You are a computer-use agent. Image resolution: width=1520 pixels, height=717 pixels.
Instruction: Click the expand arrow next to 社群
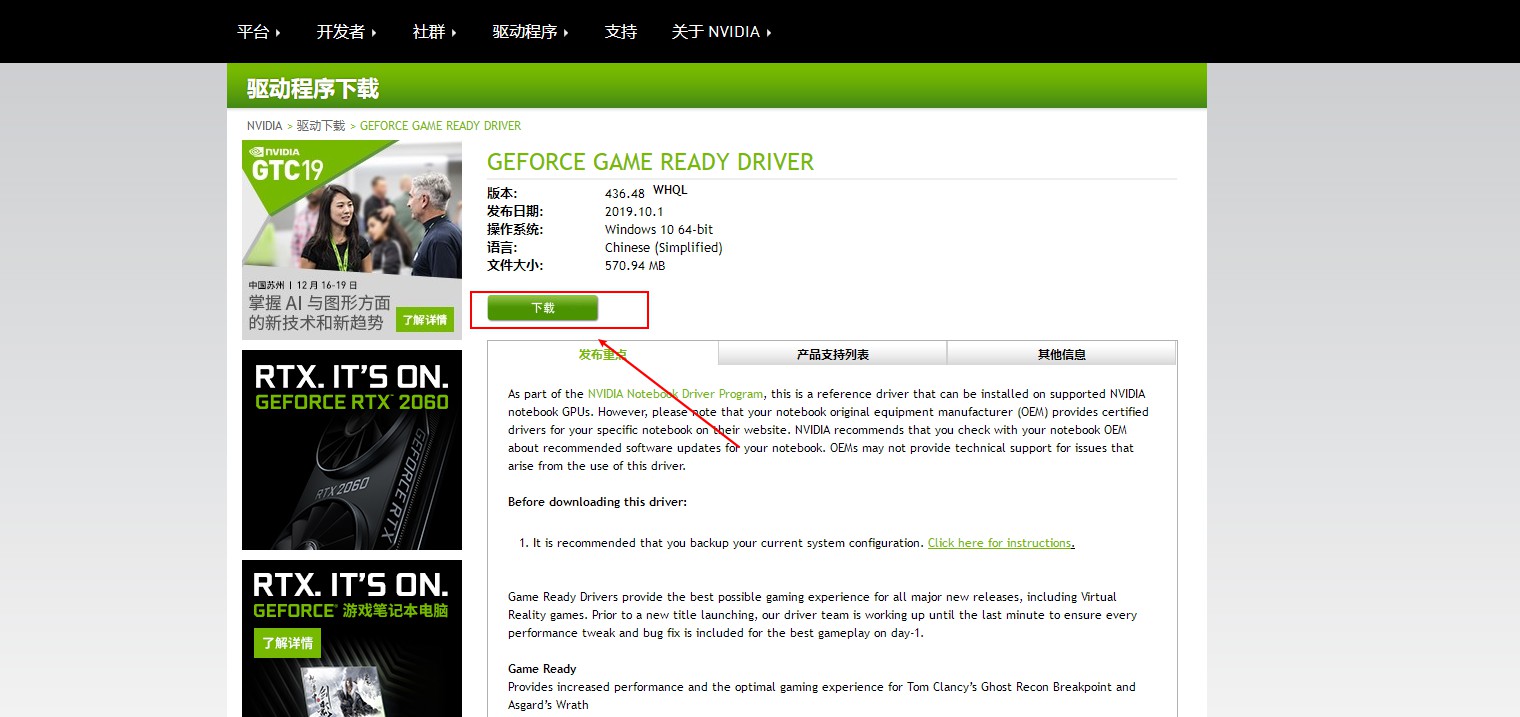[454, 33]
